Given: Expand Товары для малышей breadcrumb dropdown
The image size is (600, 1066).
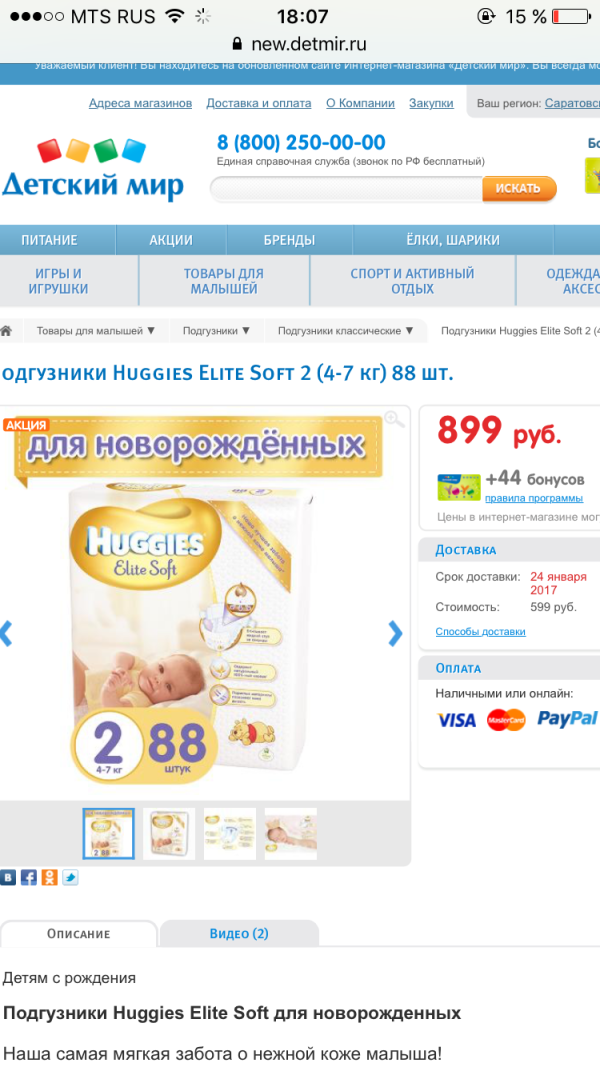Looking at the screenshot, I should coord(96,331).
